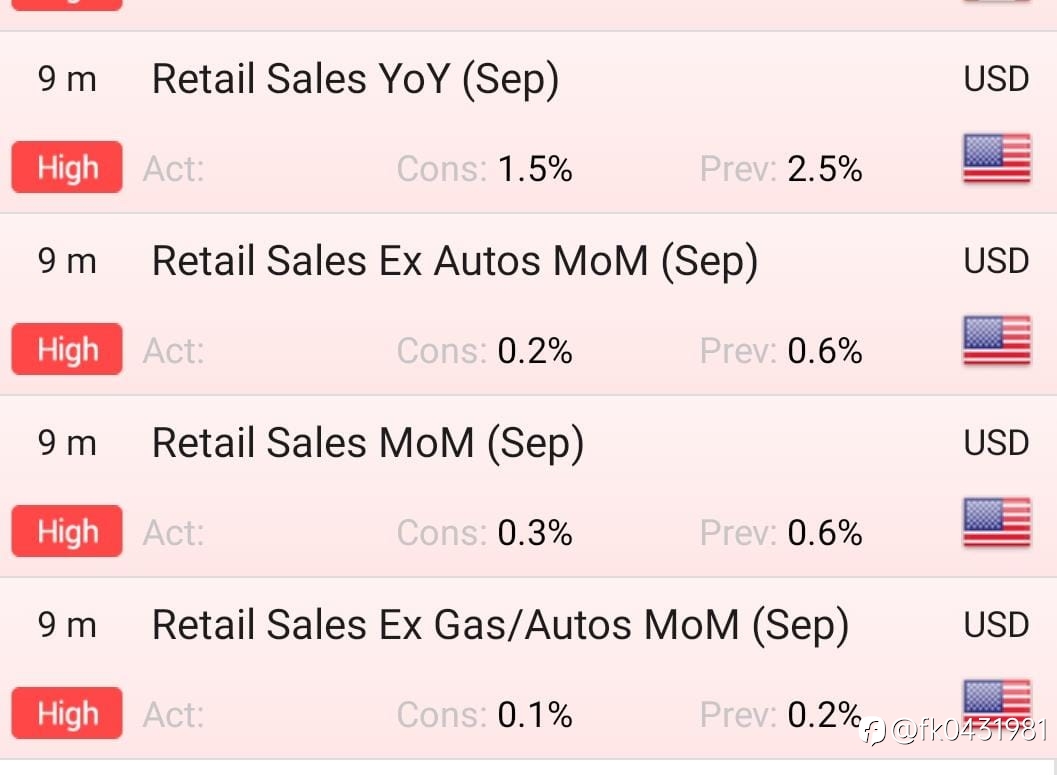Select consensus 1.5% value for Retail Sales YoY
1057x775 pixels.
535,168
